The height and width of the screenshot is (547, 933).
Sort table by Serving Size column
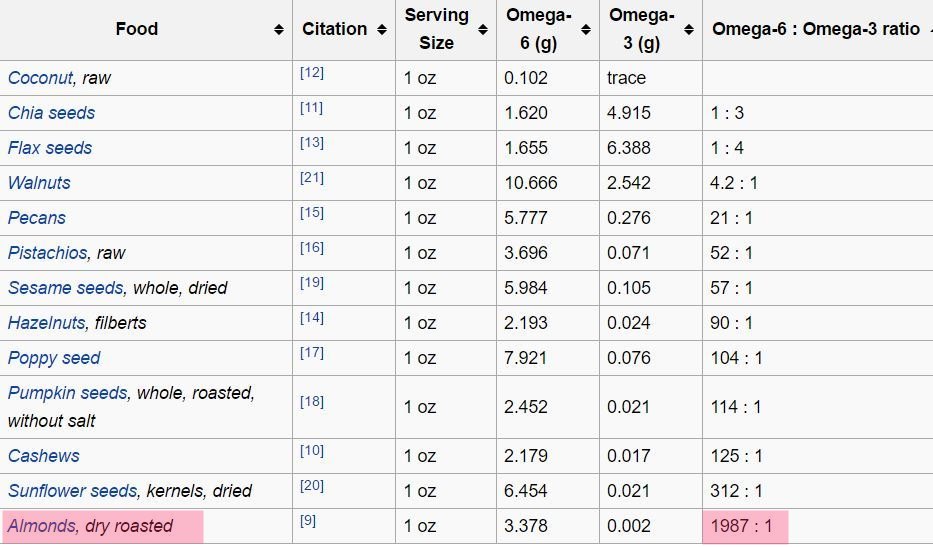483,30
